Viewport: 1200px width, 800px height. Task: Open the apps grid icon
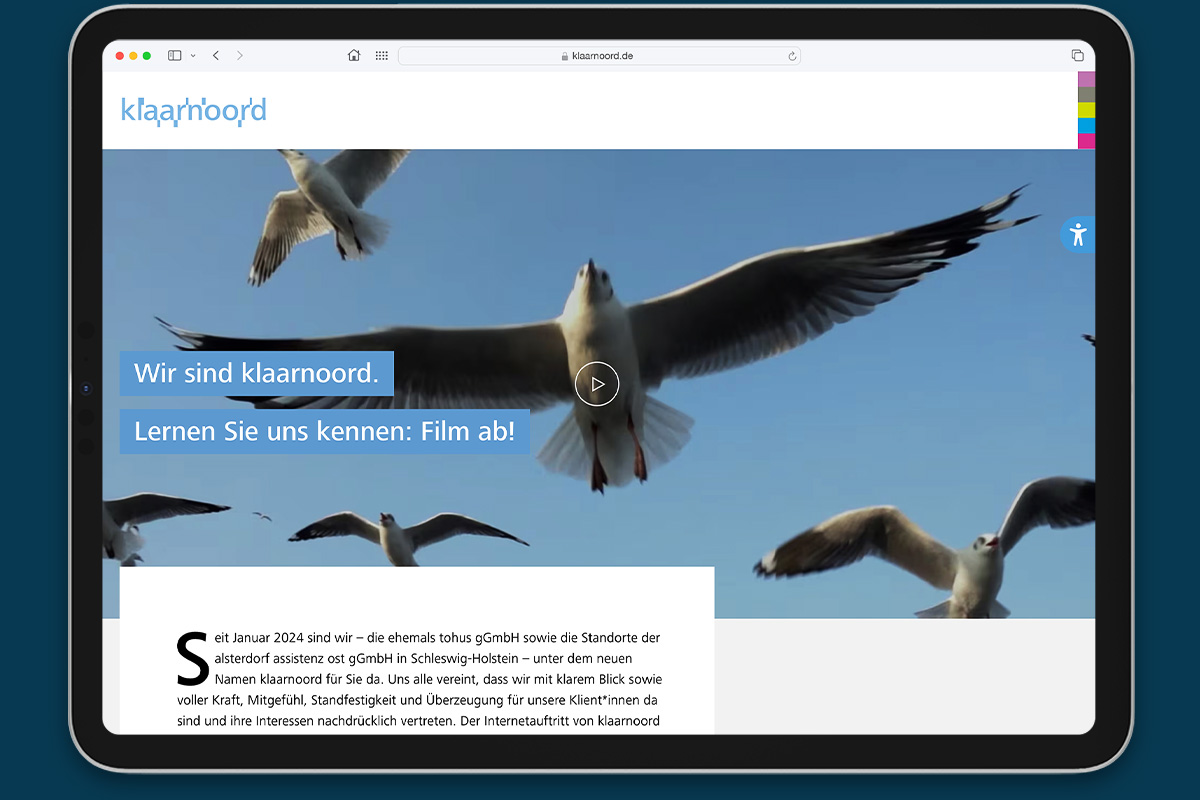[381, 56]
